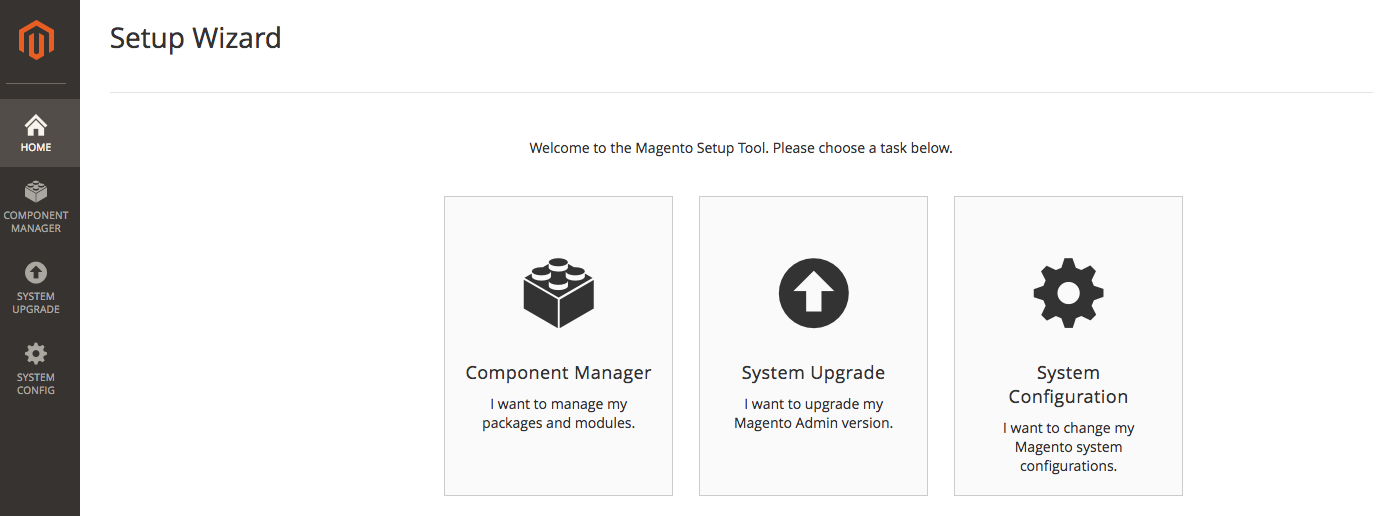
Task: Click the small gear System Config sidebar icon
Action: pyautogui.click(x=36, y=353)
